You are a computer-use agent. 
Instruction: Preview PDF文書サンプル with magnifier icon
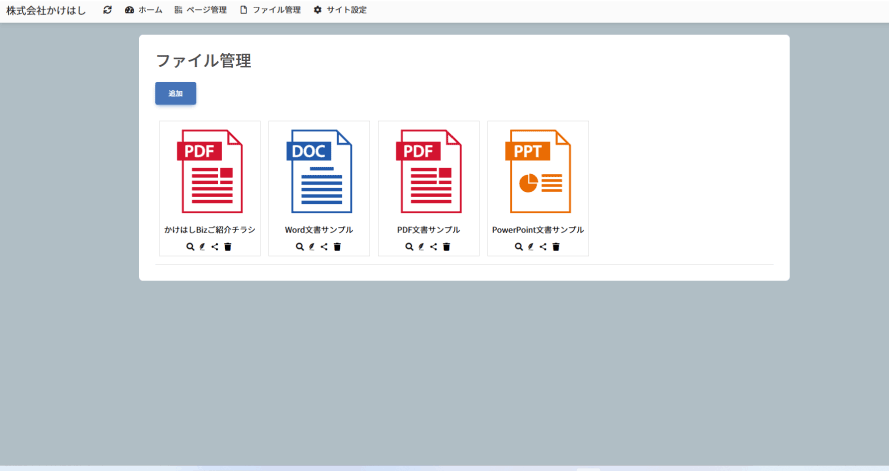[409, 247]
